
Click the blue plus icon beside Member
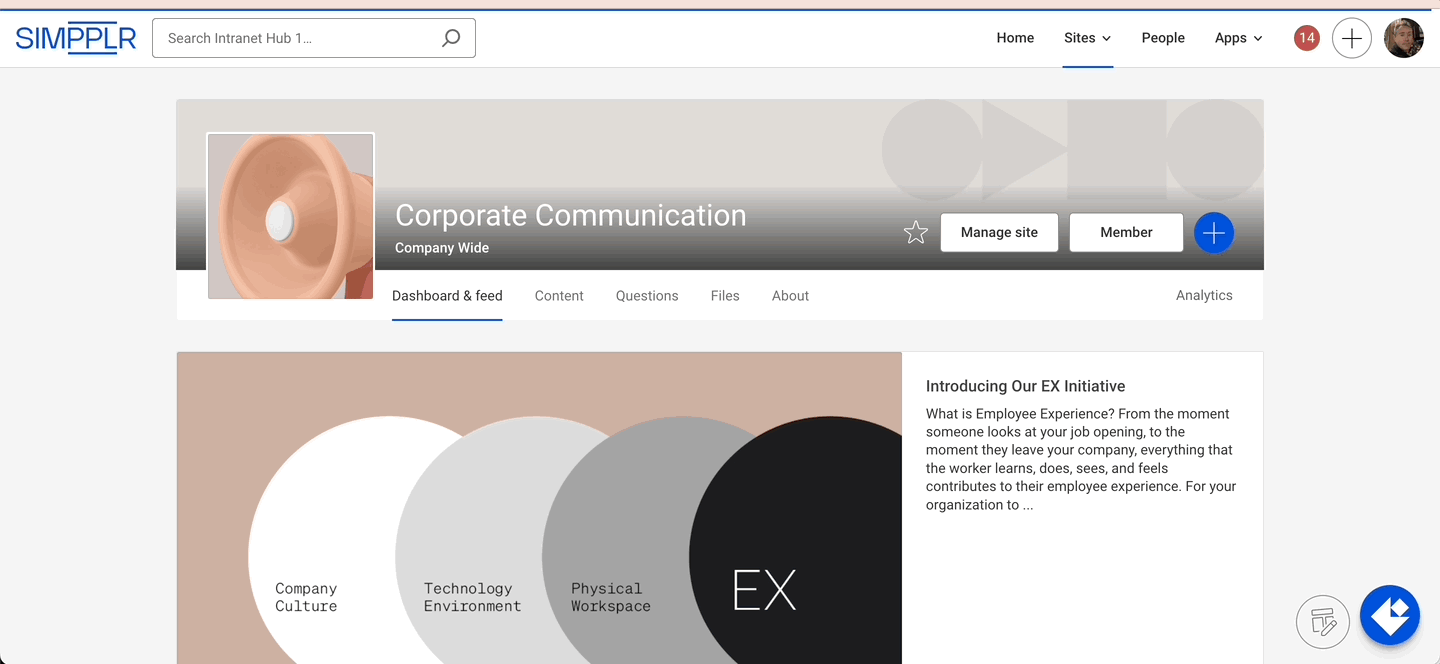1214,232
